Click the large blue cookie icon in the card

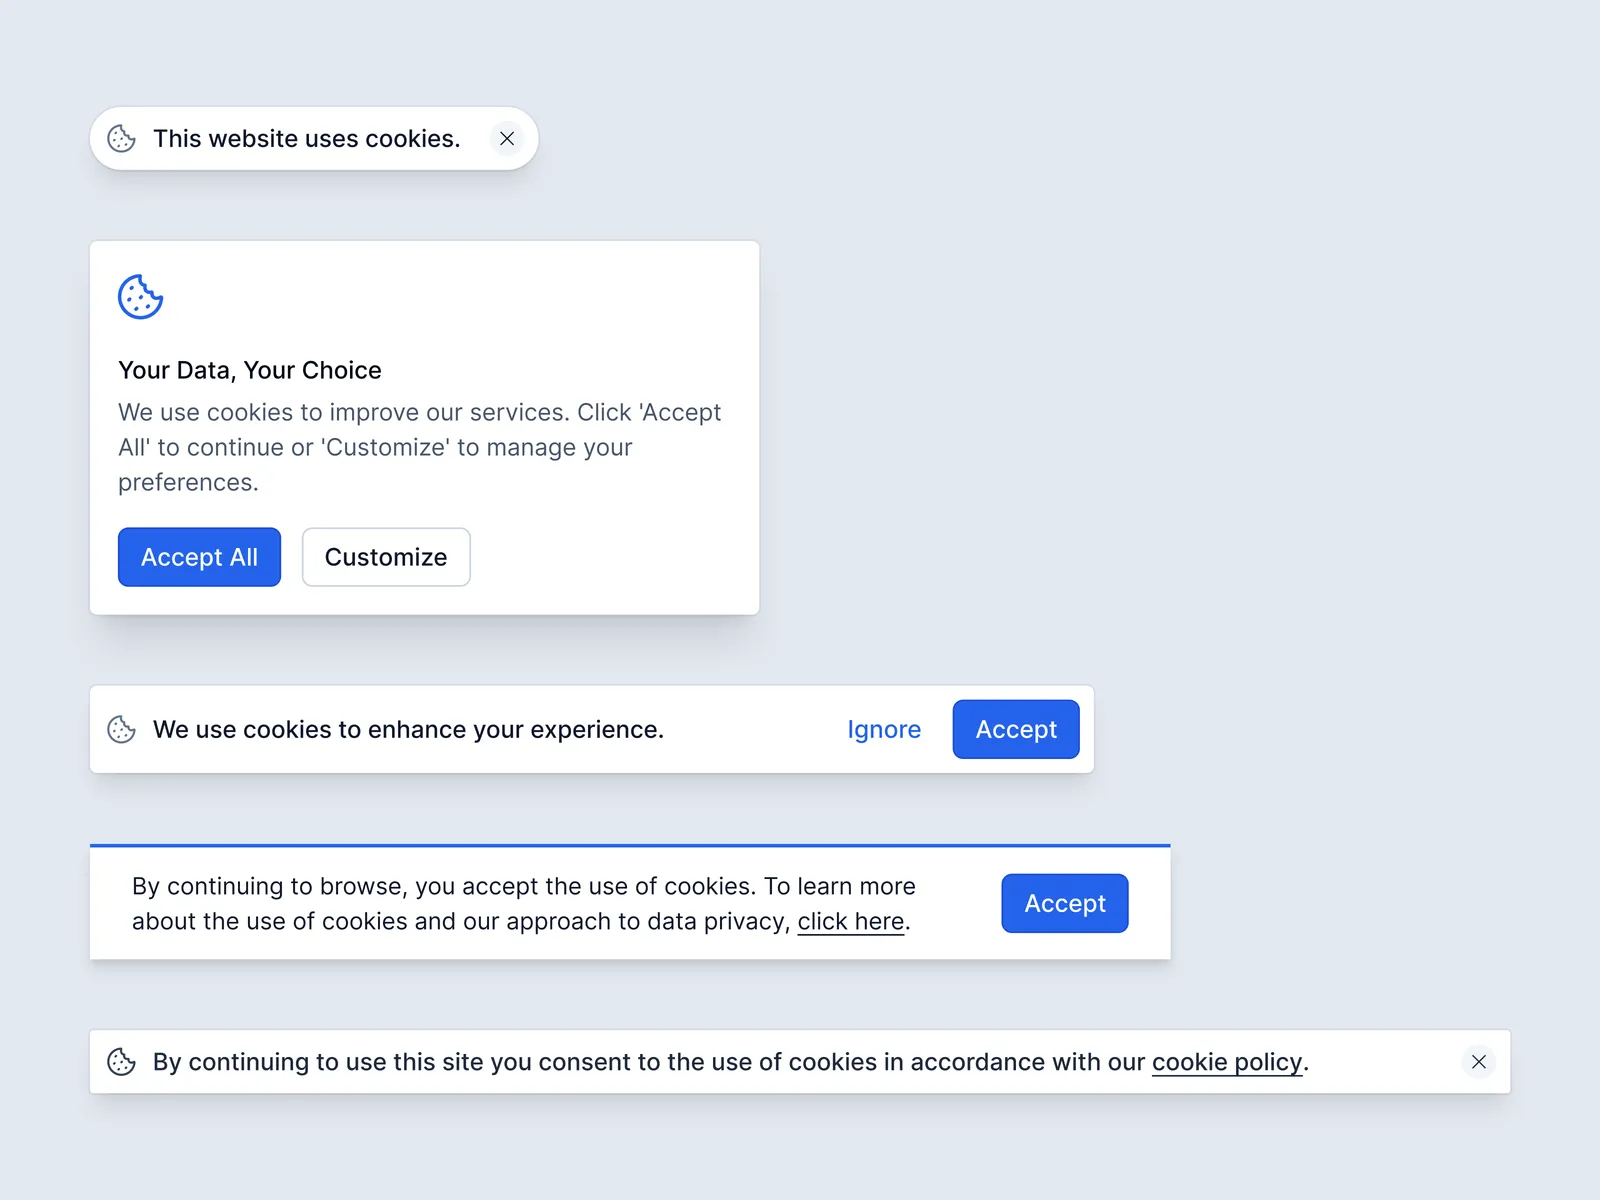140,297
